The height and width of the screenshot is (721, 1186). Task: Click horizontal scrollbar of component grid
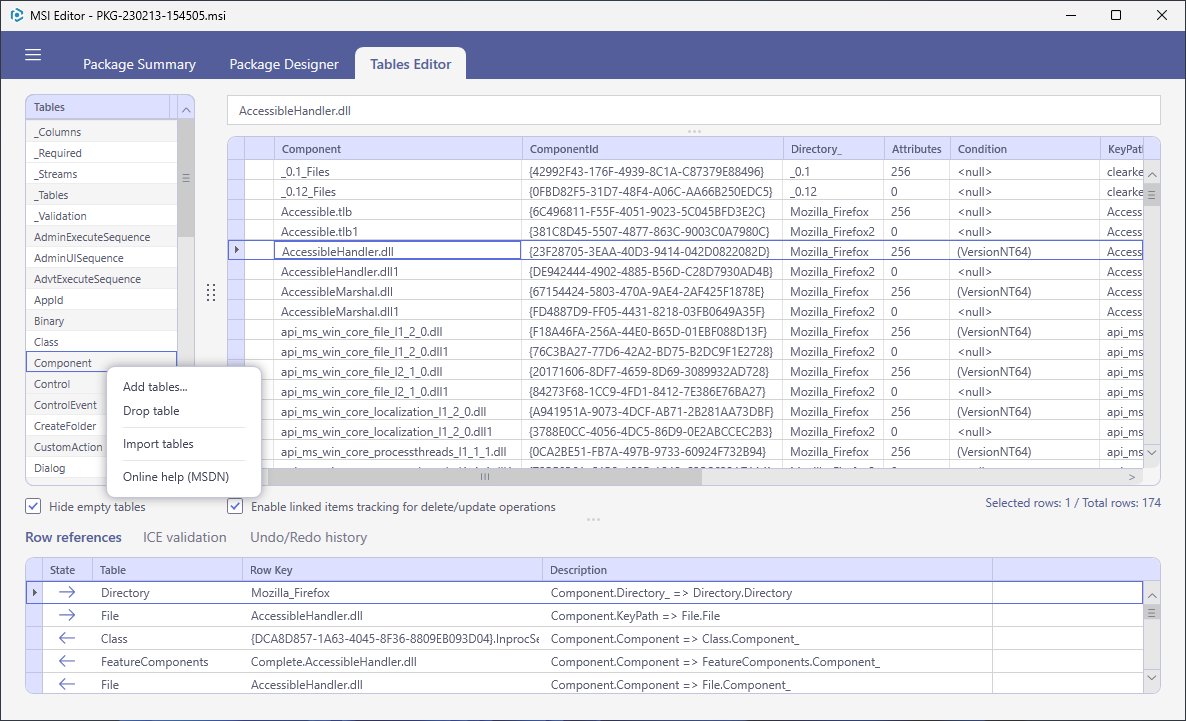[485, 477]
